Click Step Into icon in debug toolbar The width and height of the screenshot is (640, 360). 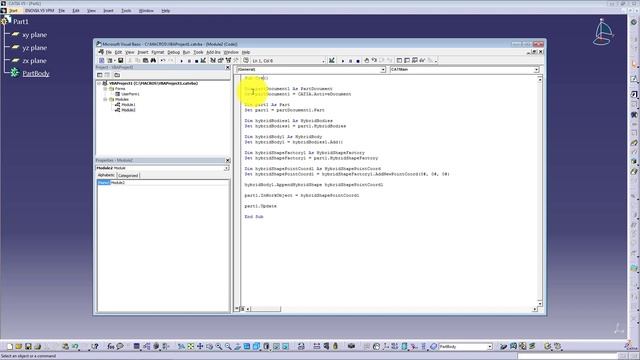click(x=374, y=60)
